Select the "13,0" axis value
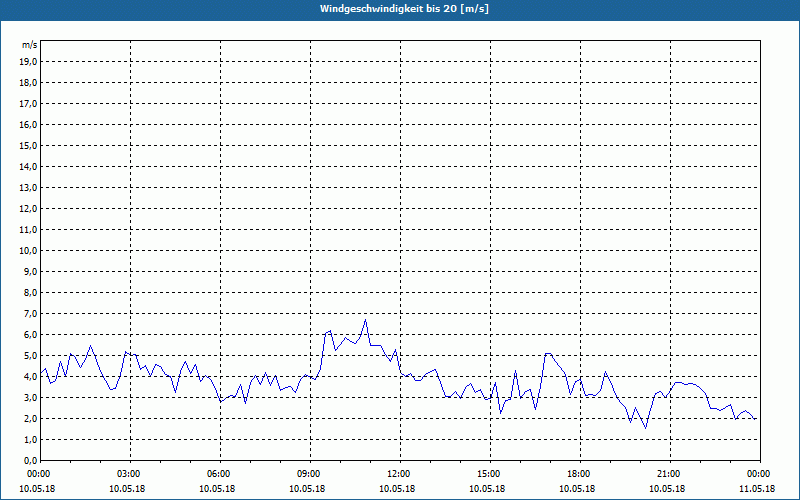The height and width of the screenshot is (500, 800). [28, 188]
